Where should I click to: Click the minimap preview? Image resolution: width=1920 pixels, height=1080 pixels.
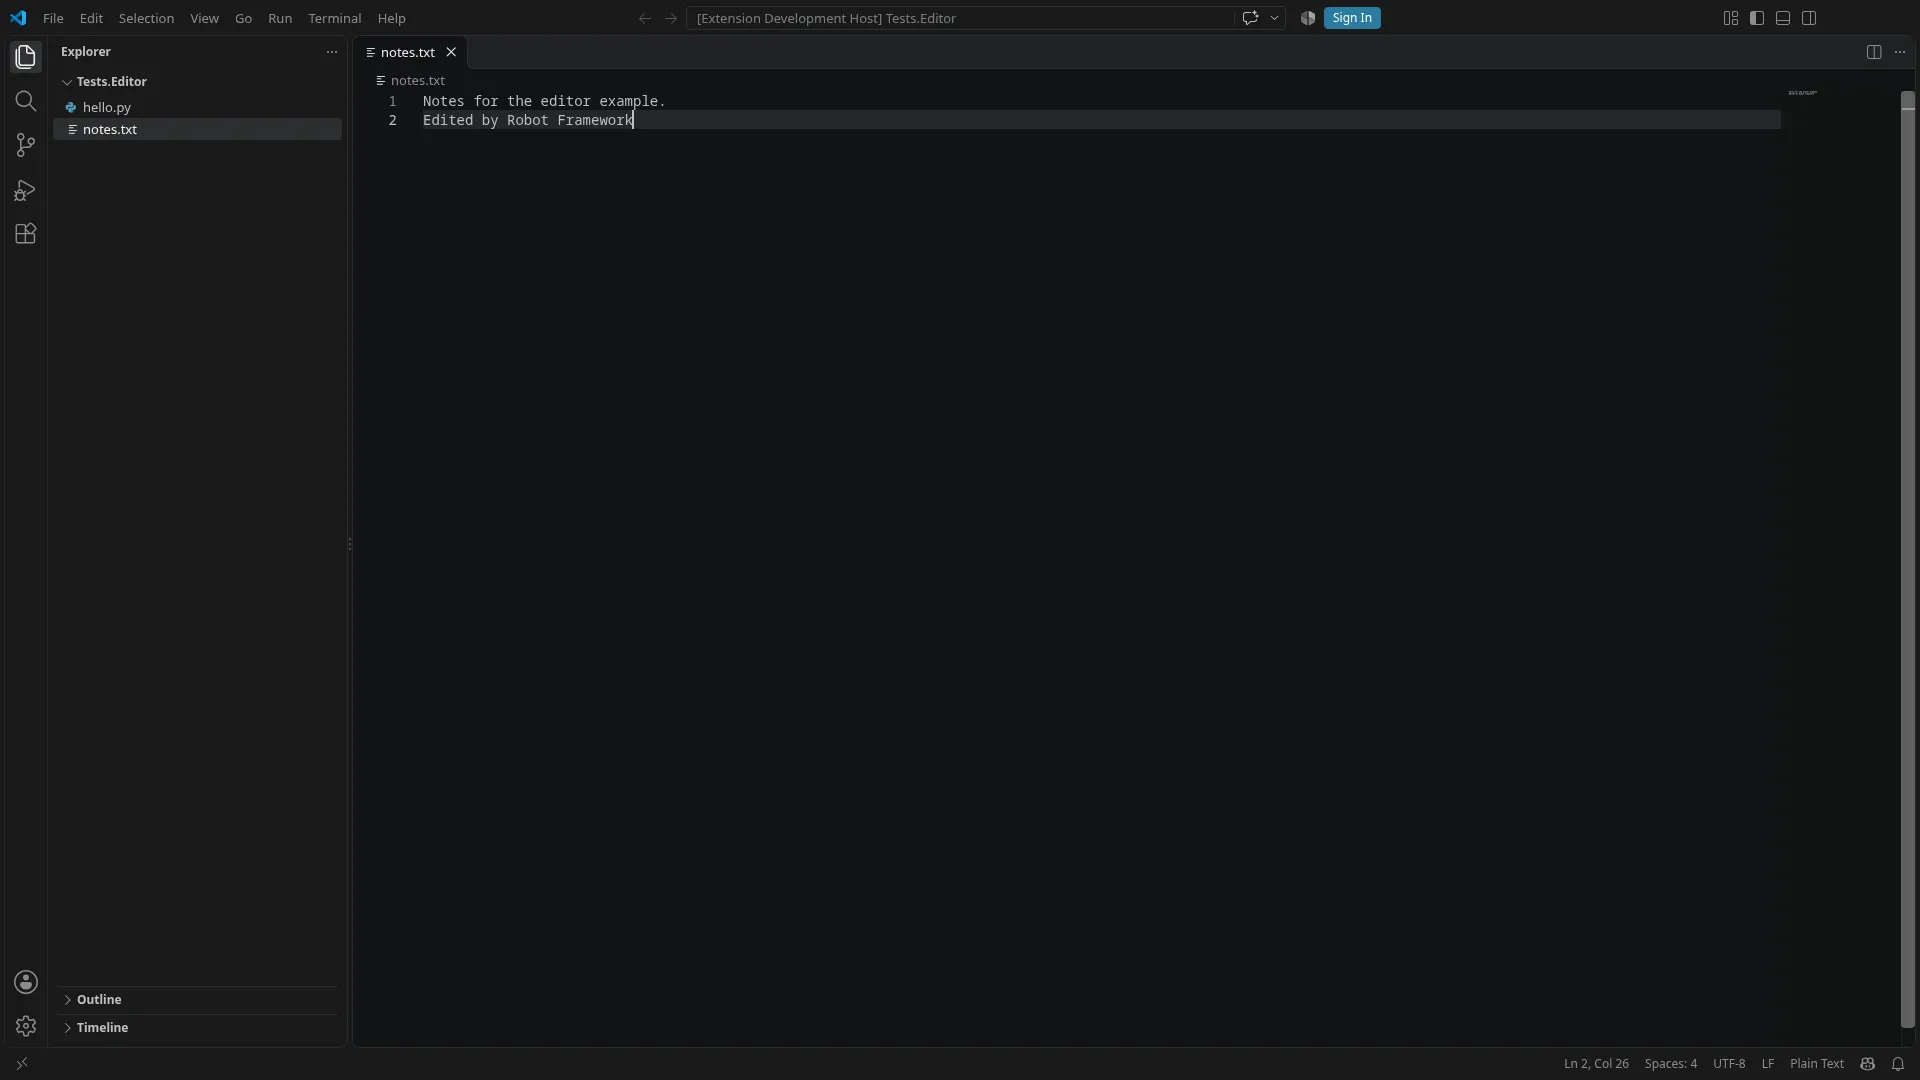[1803, 93]
